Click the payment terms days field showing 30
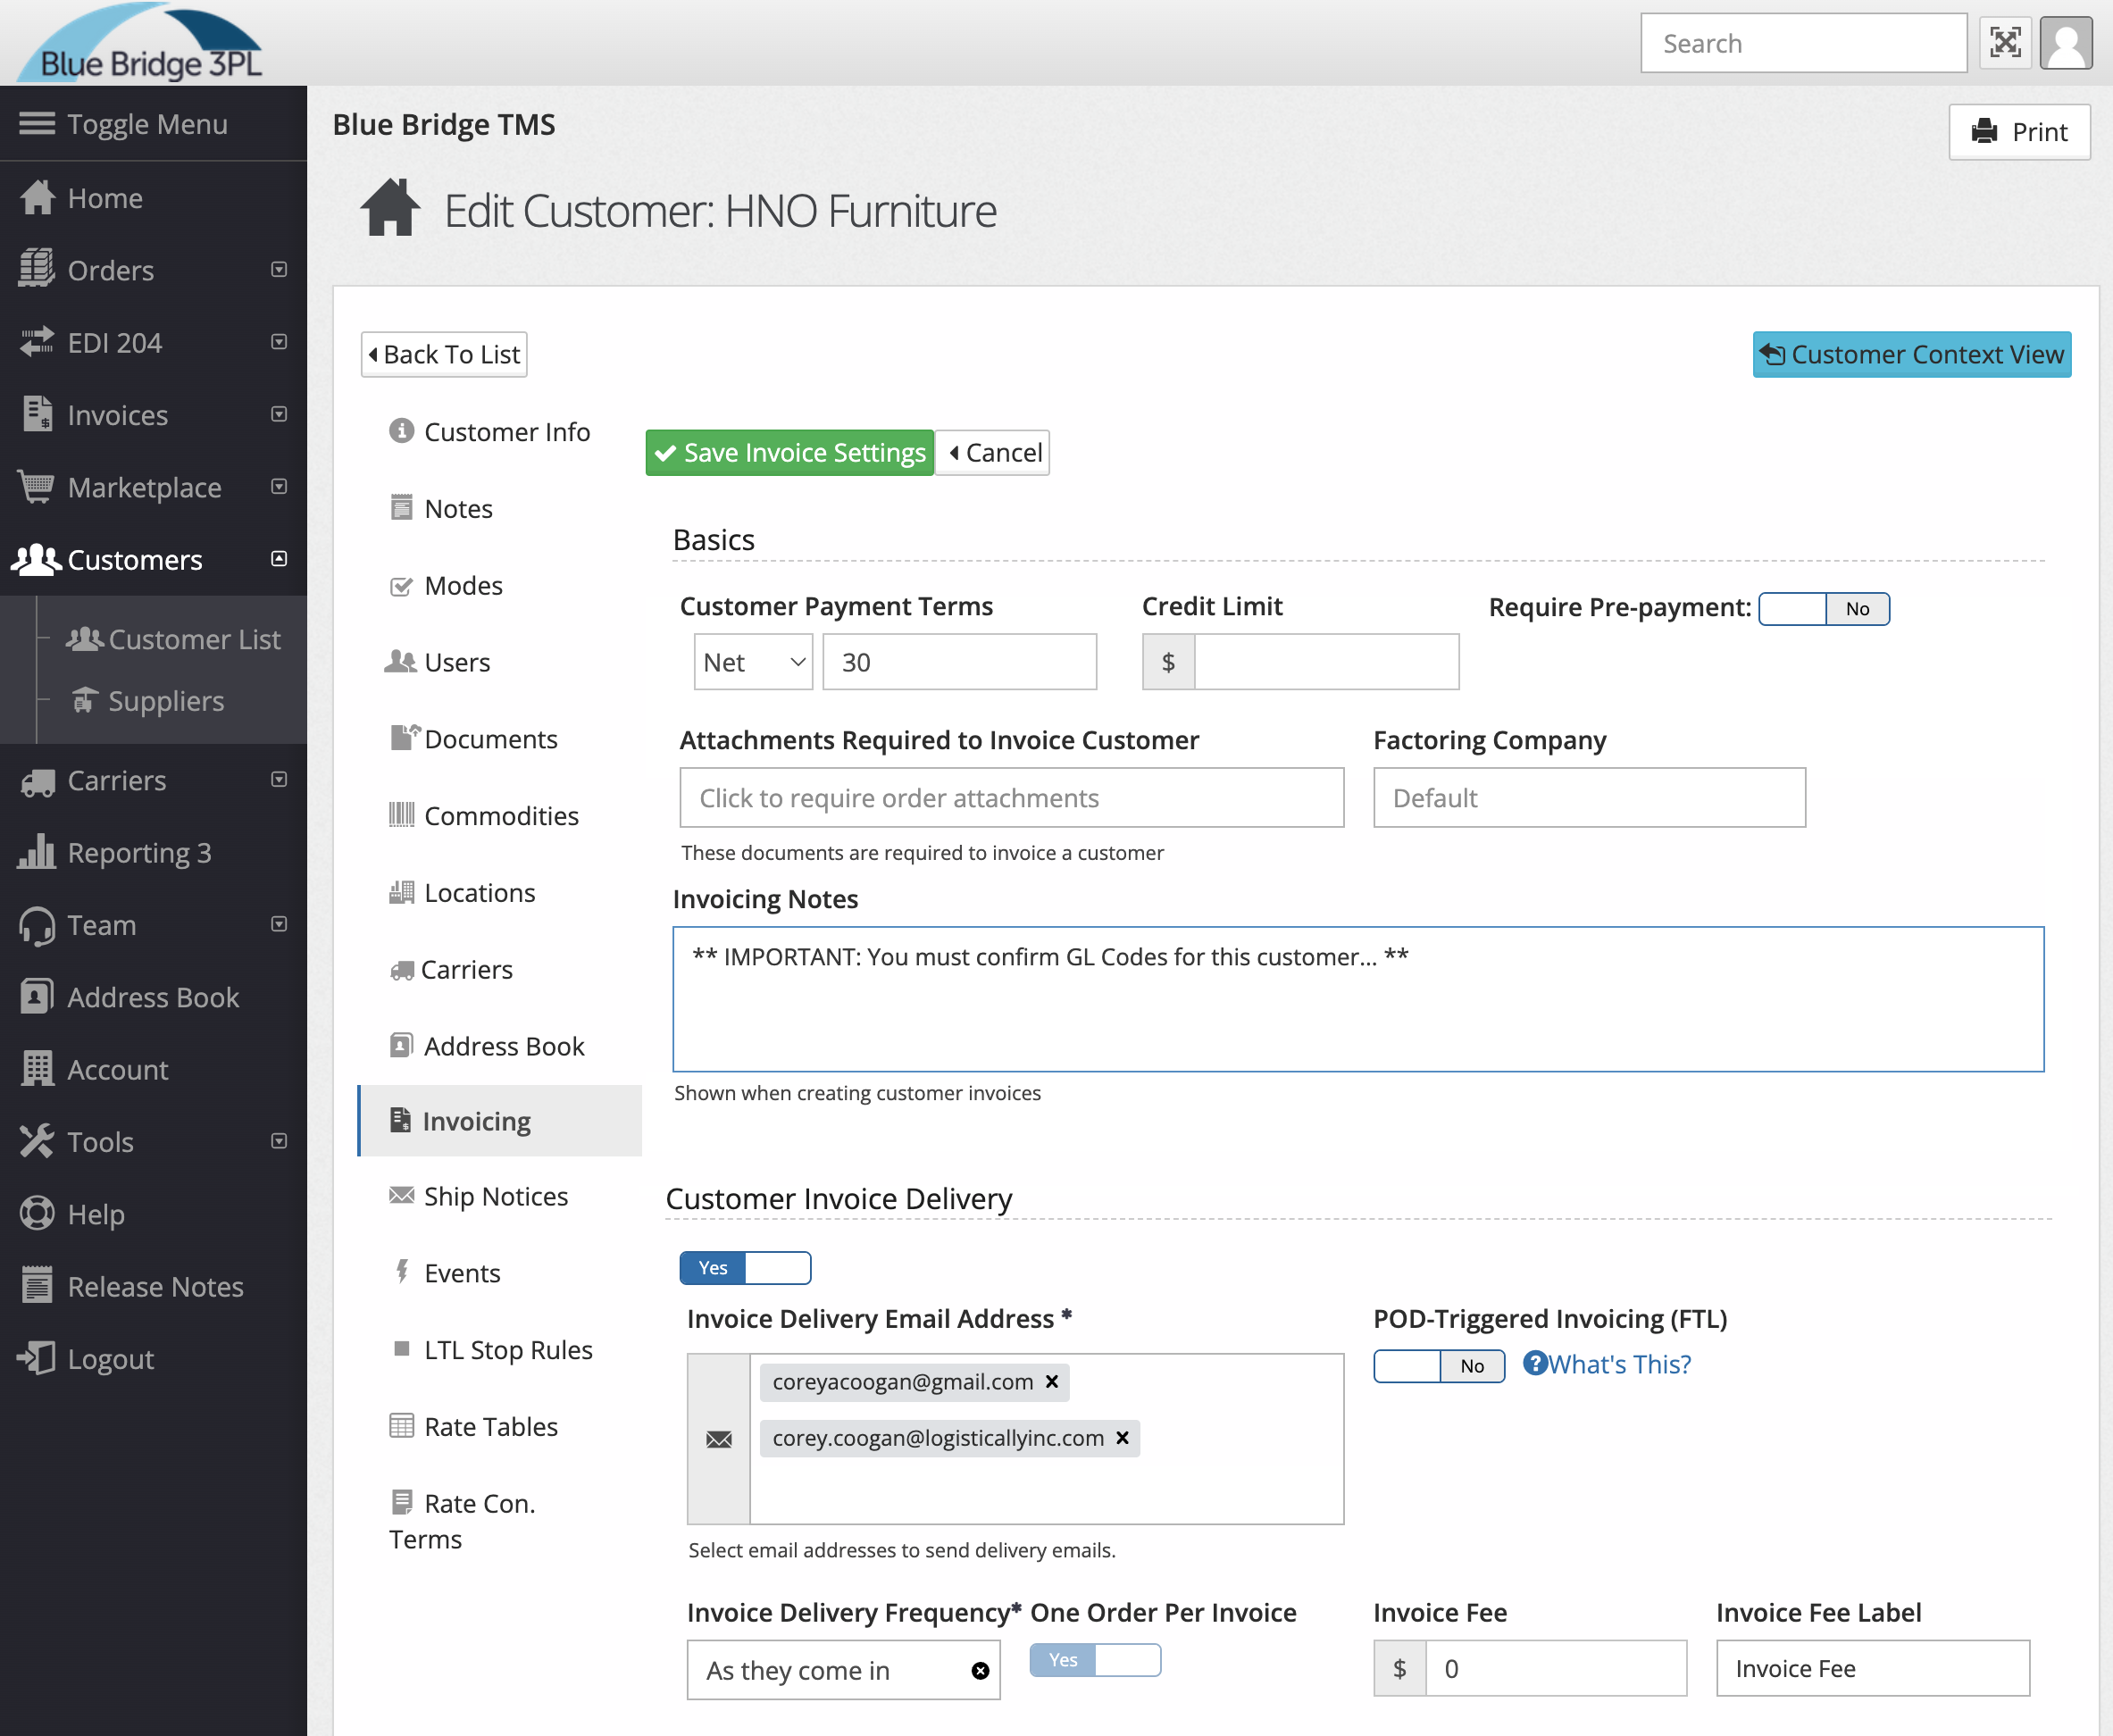2113x1736 pixels. coord(959,662)
